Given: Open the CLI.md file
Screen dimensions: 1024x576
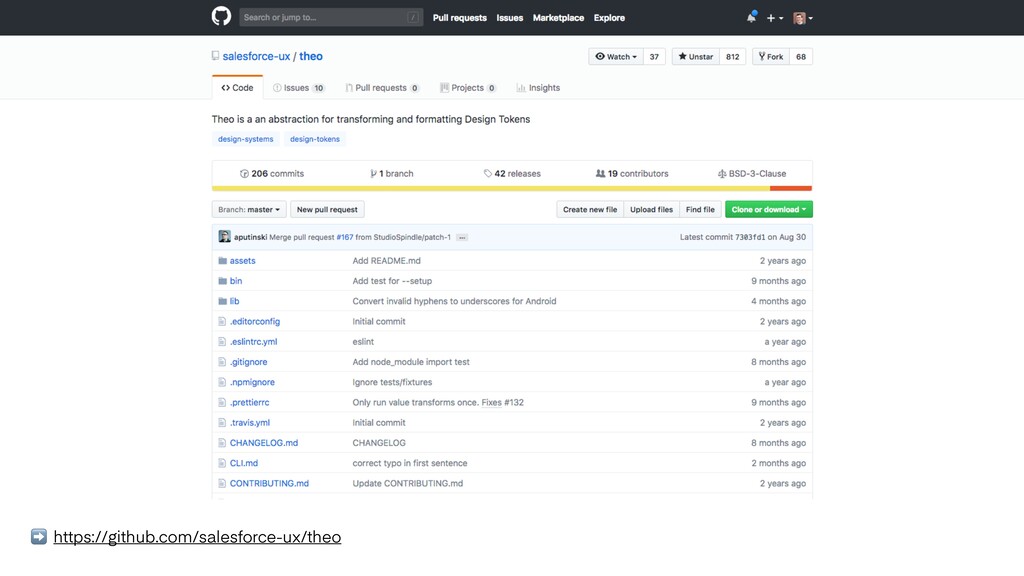Looking at the screenshot, I should (x=244, y=463).
